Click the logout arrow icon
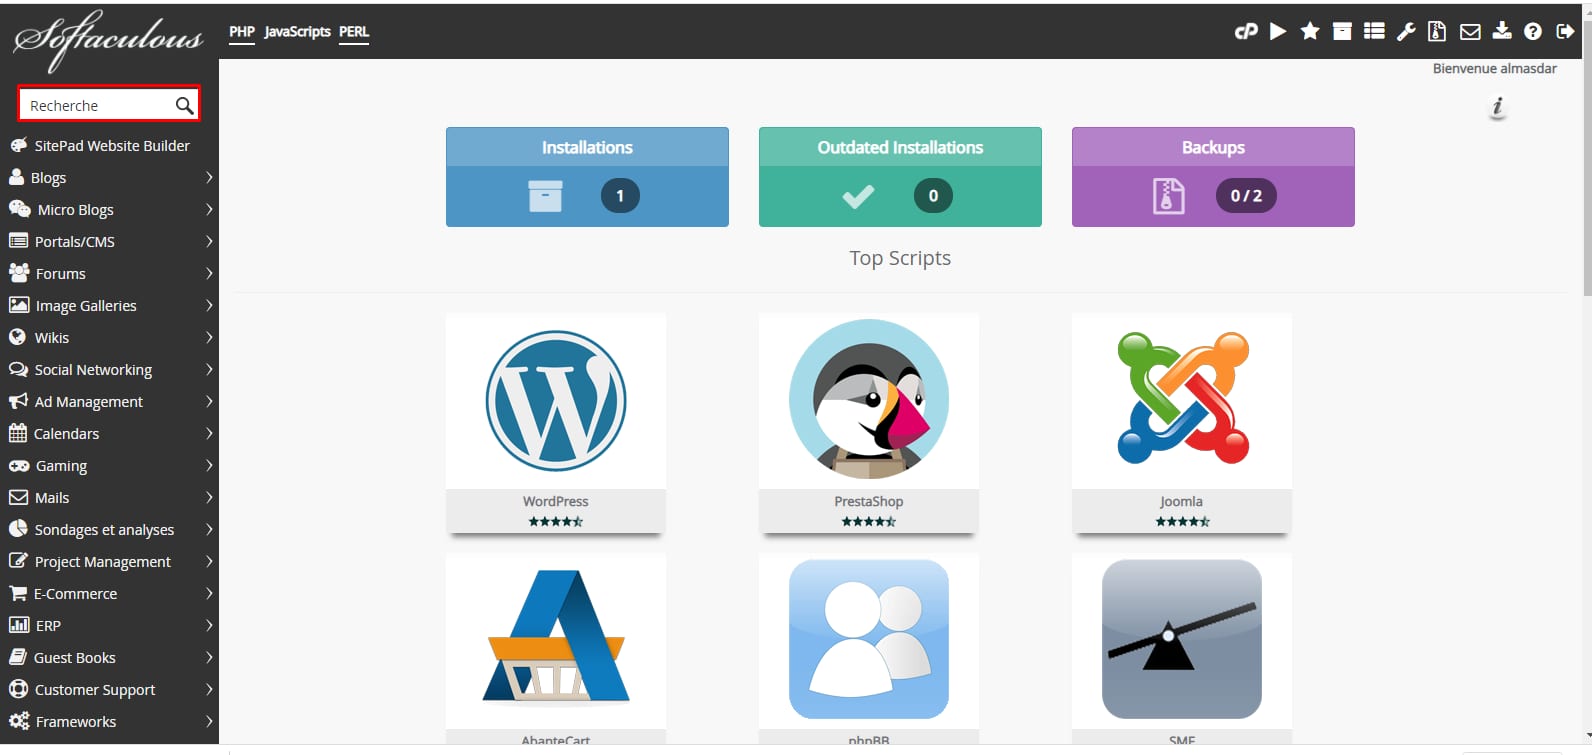The height and width of the screenshot is (755, 1592). (1565, 32)
